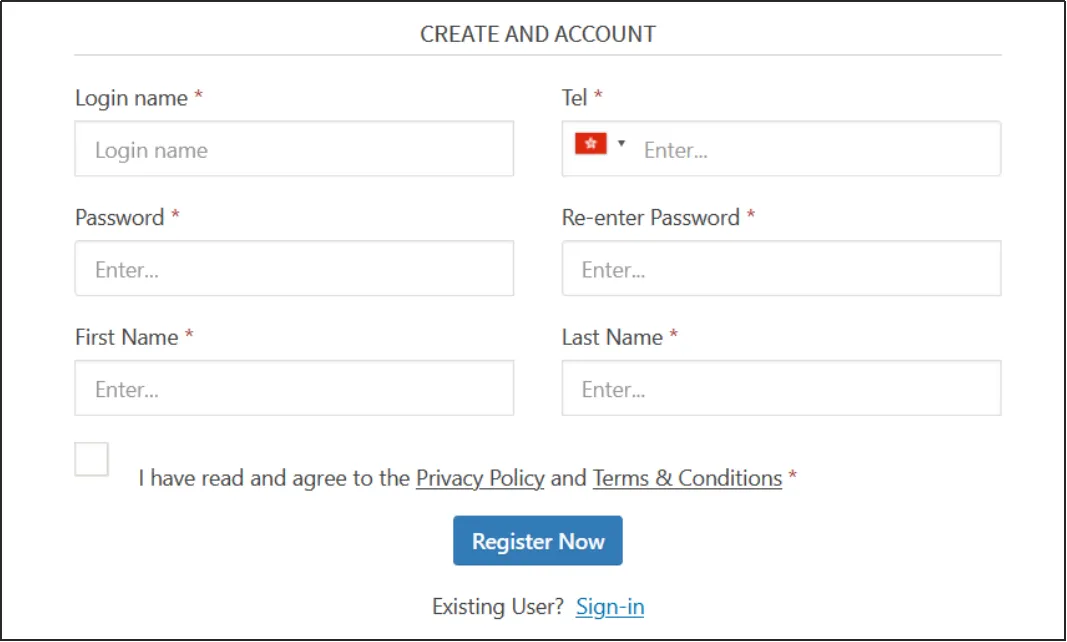Click the First Name text box
The width and height of the screenshot is (1067, 642).
pyautogui.click(x=294, y=389)
